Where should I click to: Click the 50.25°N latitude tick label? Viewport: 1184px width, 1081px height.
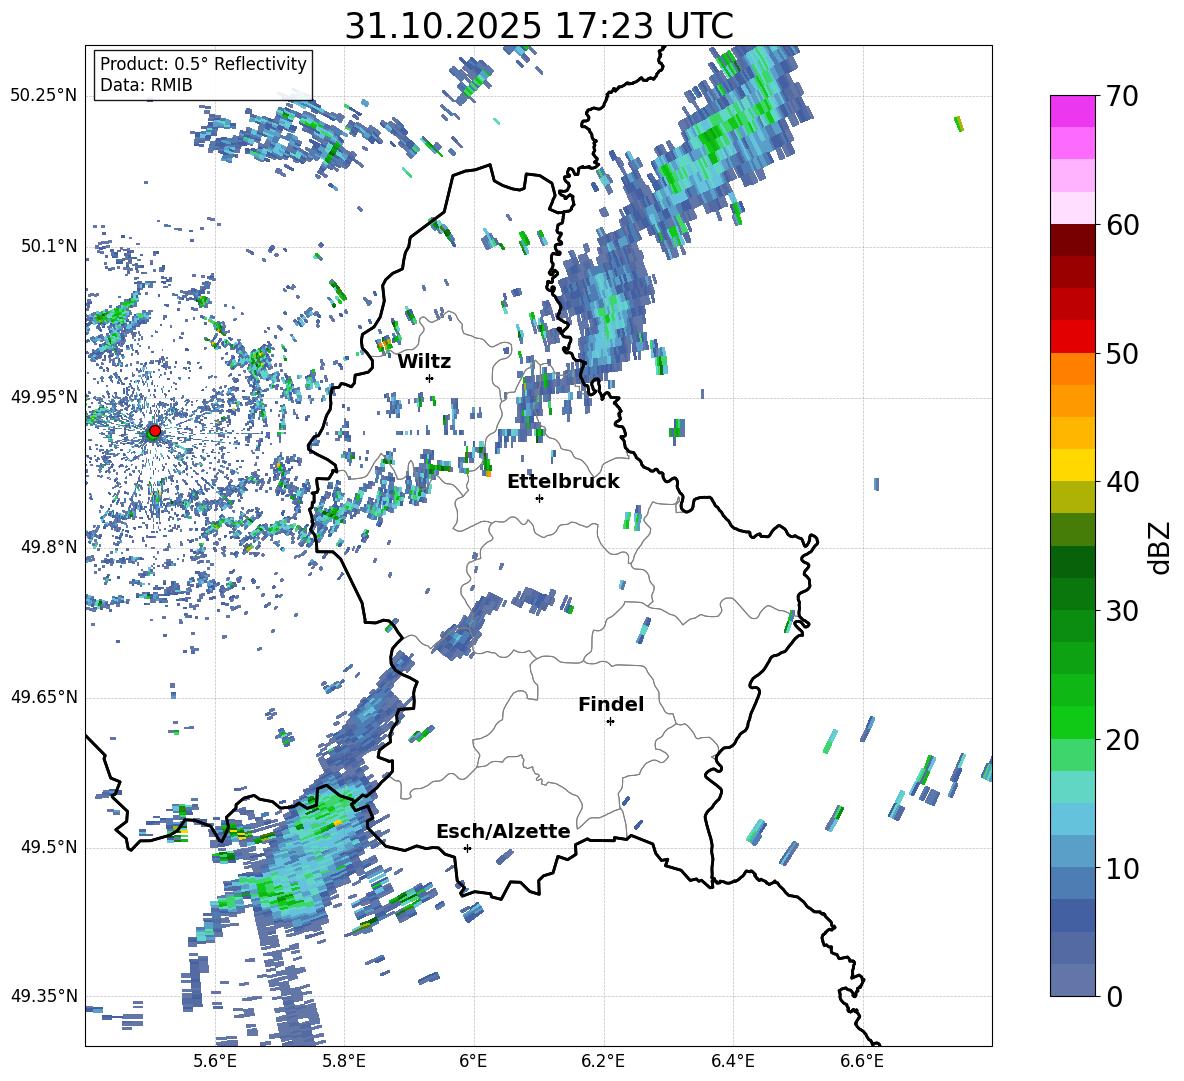click(44, 96)
